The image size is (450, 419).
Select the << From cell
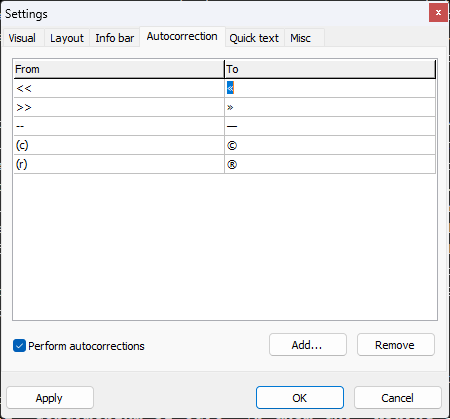[119, 88]
